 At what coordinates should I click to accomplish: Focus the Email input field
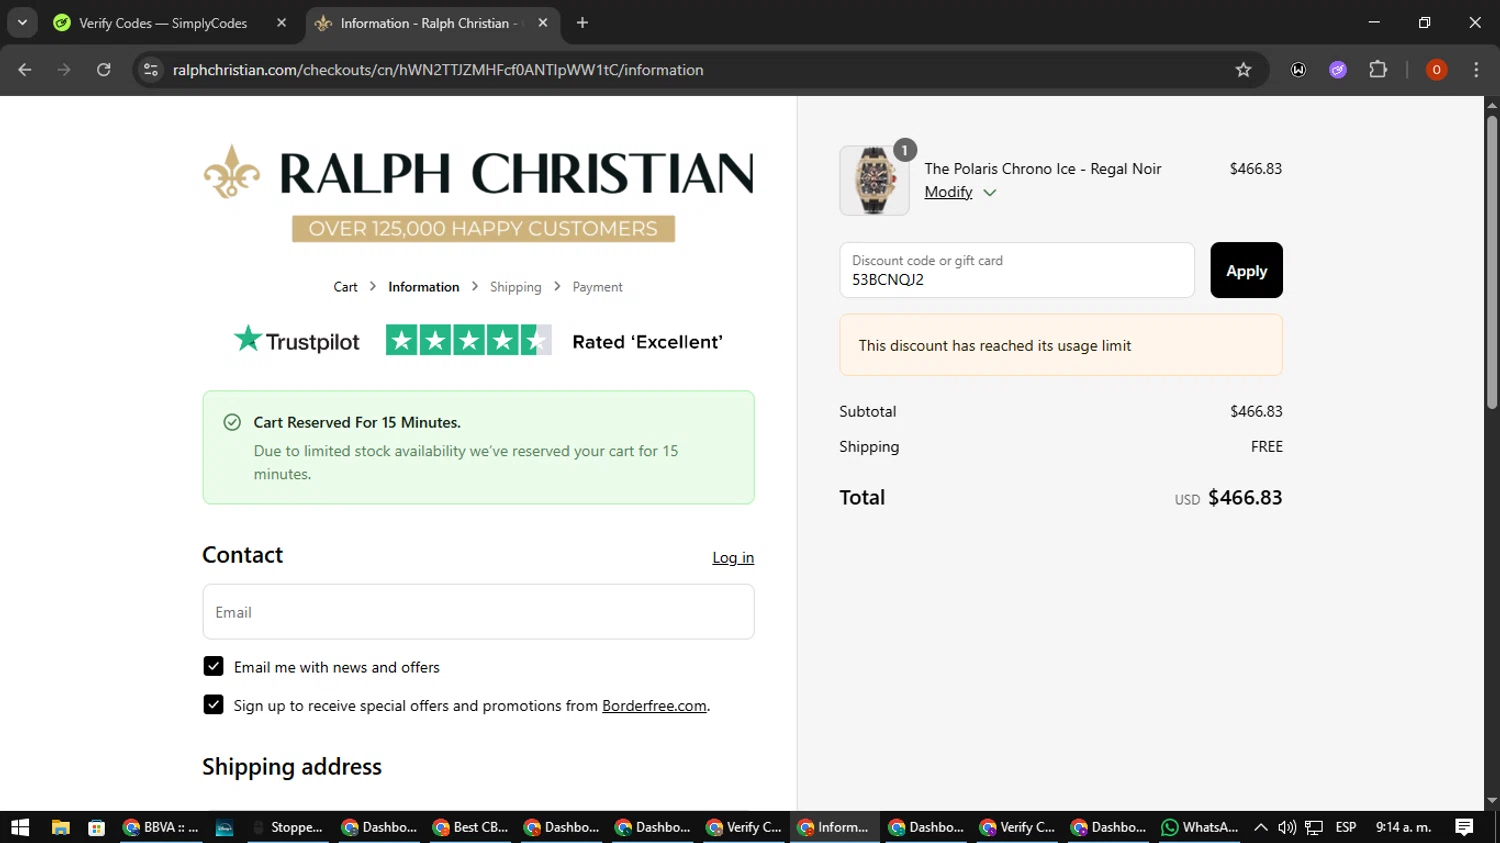(478, 612)
